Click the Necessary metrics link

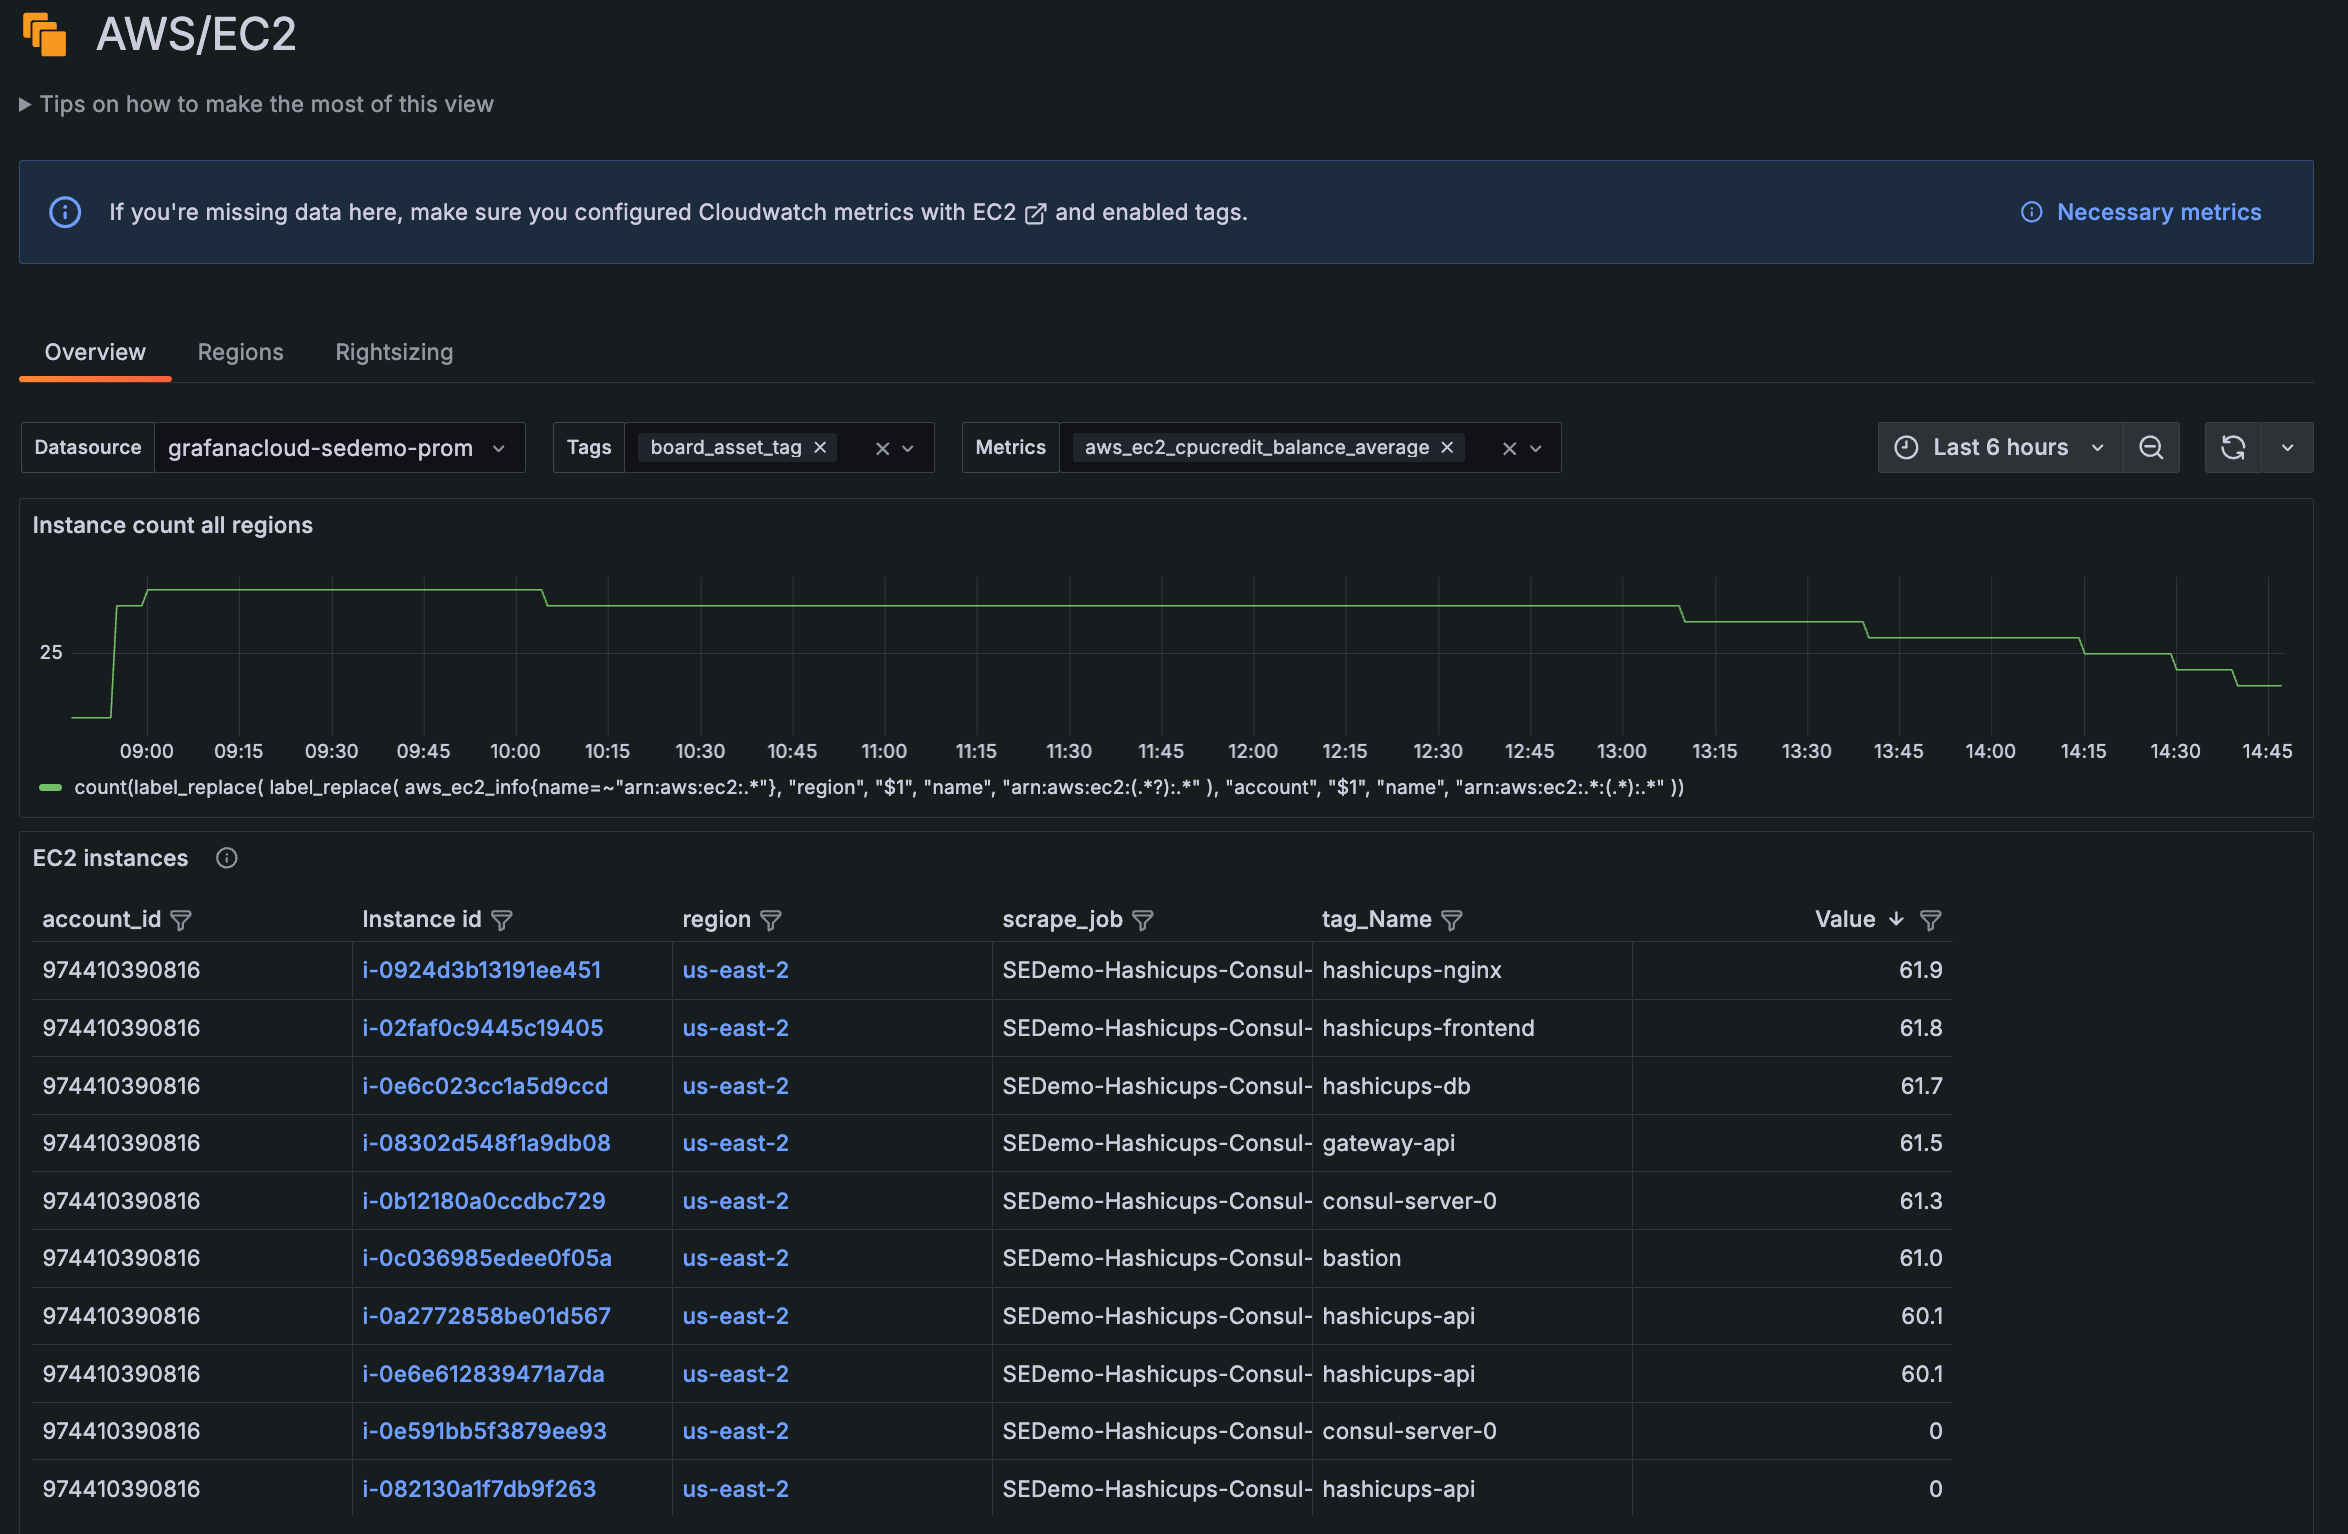[x=2158, y=211]
